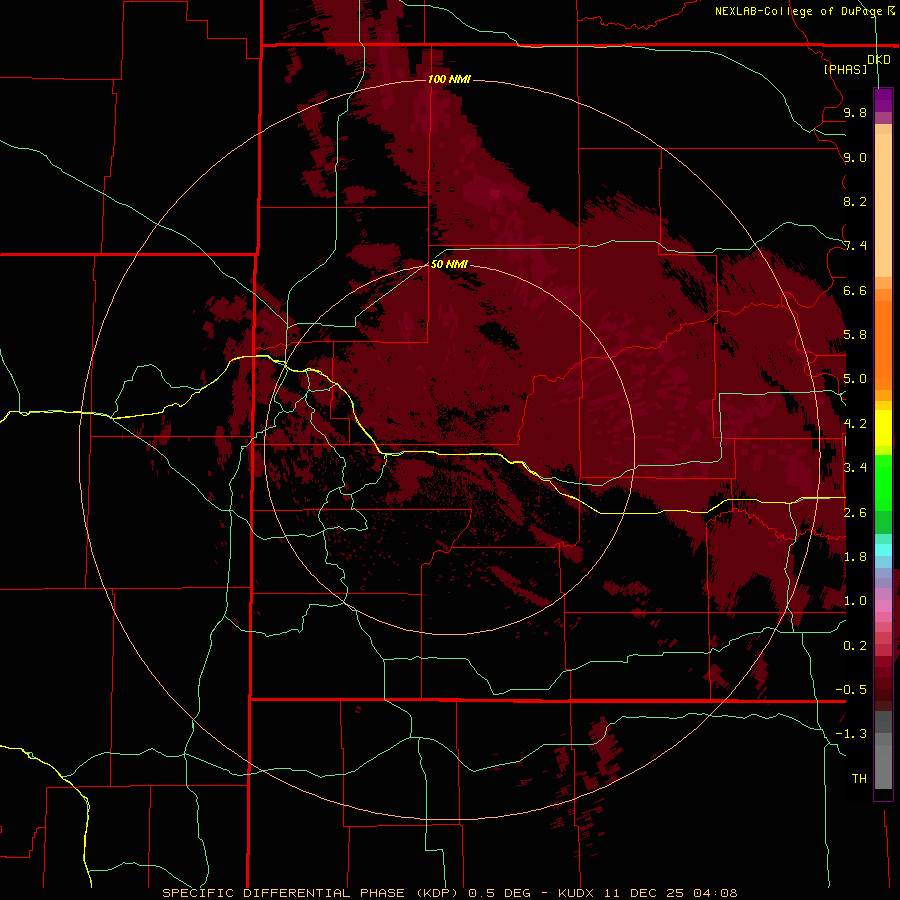The width and height of the screenshot is (900, 900).
Task: Click the 5.0 color scale value
Action: coord(855,379)
